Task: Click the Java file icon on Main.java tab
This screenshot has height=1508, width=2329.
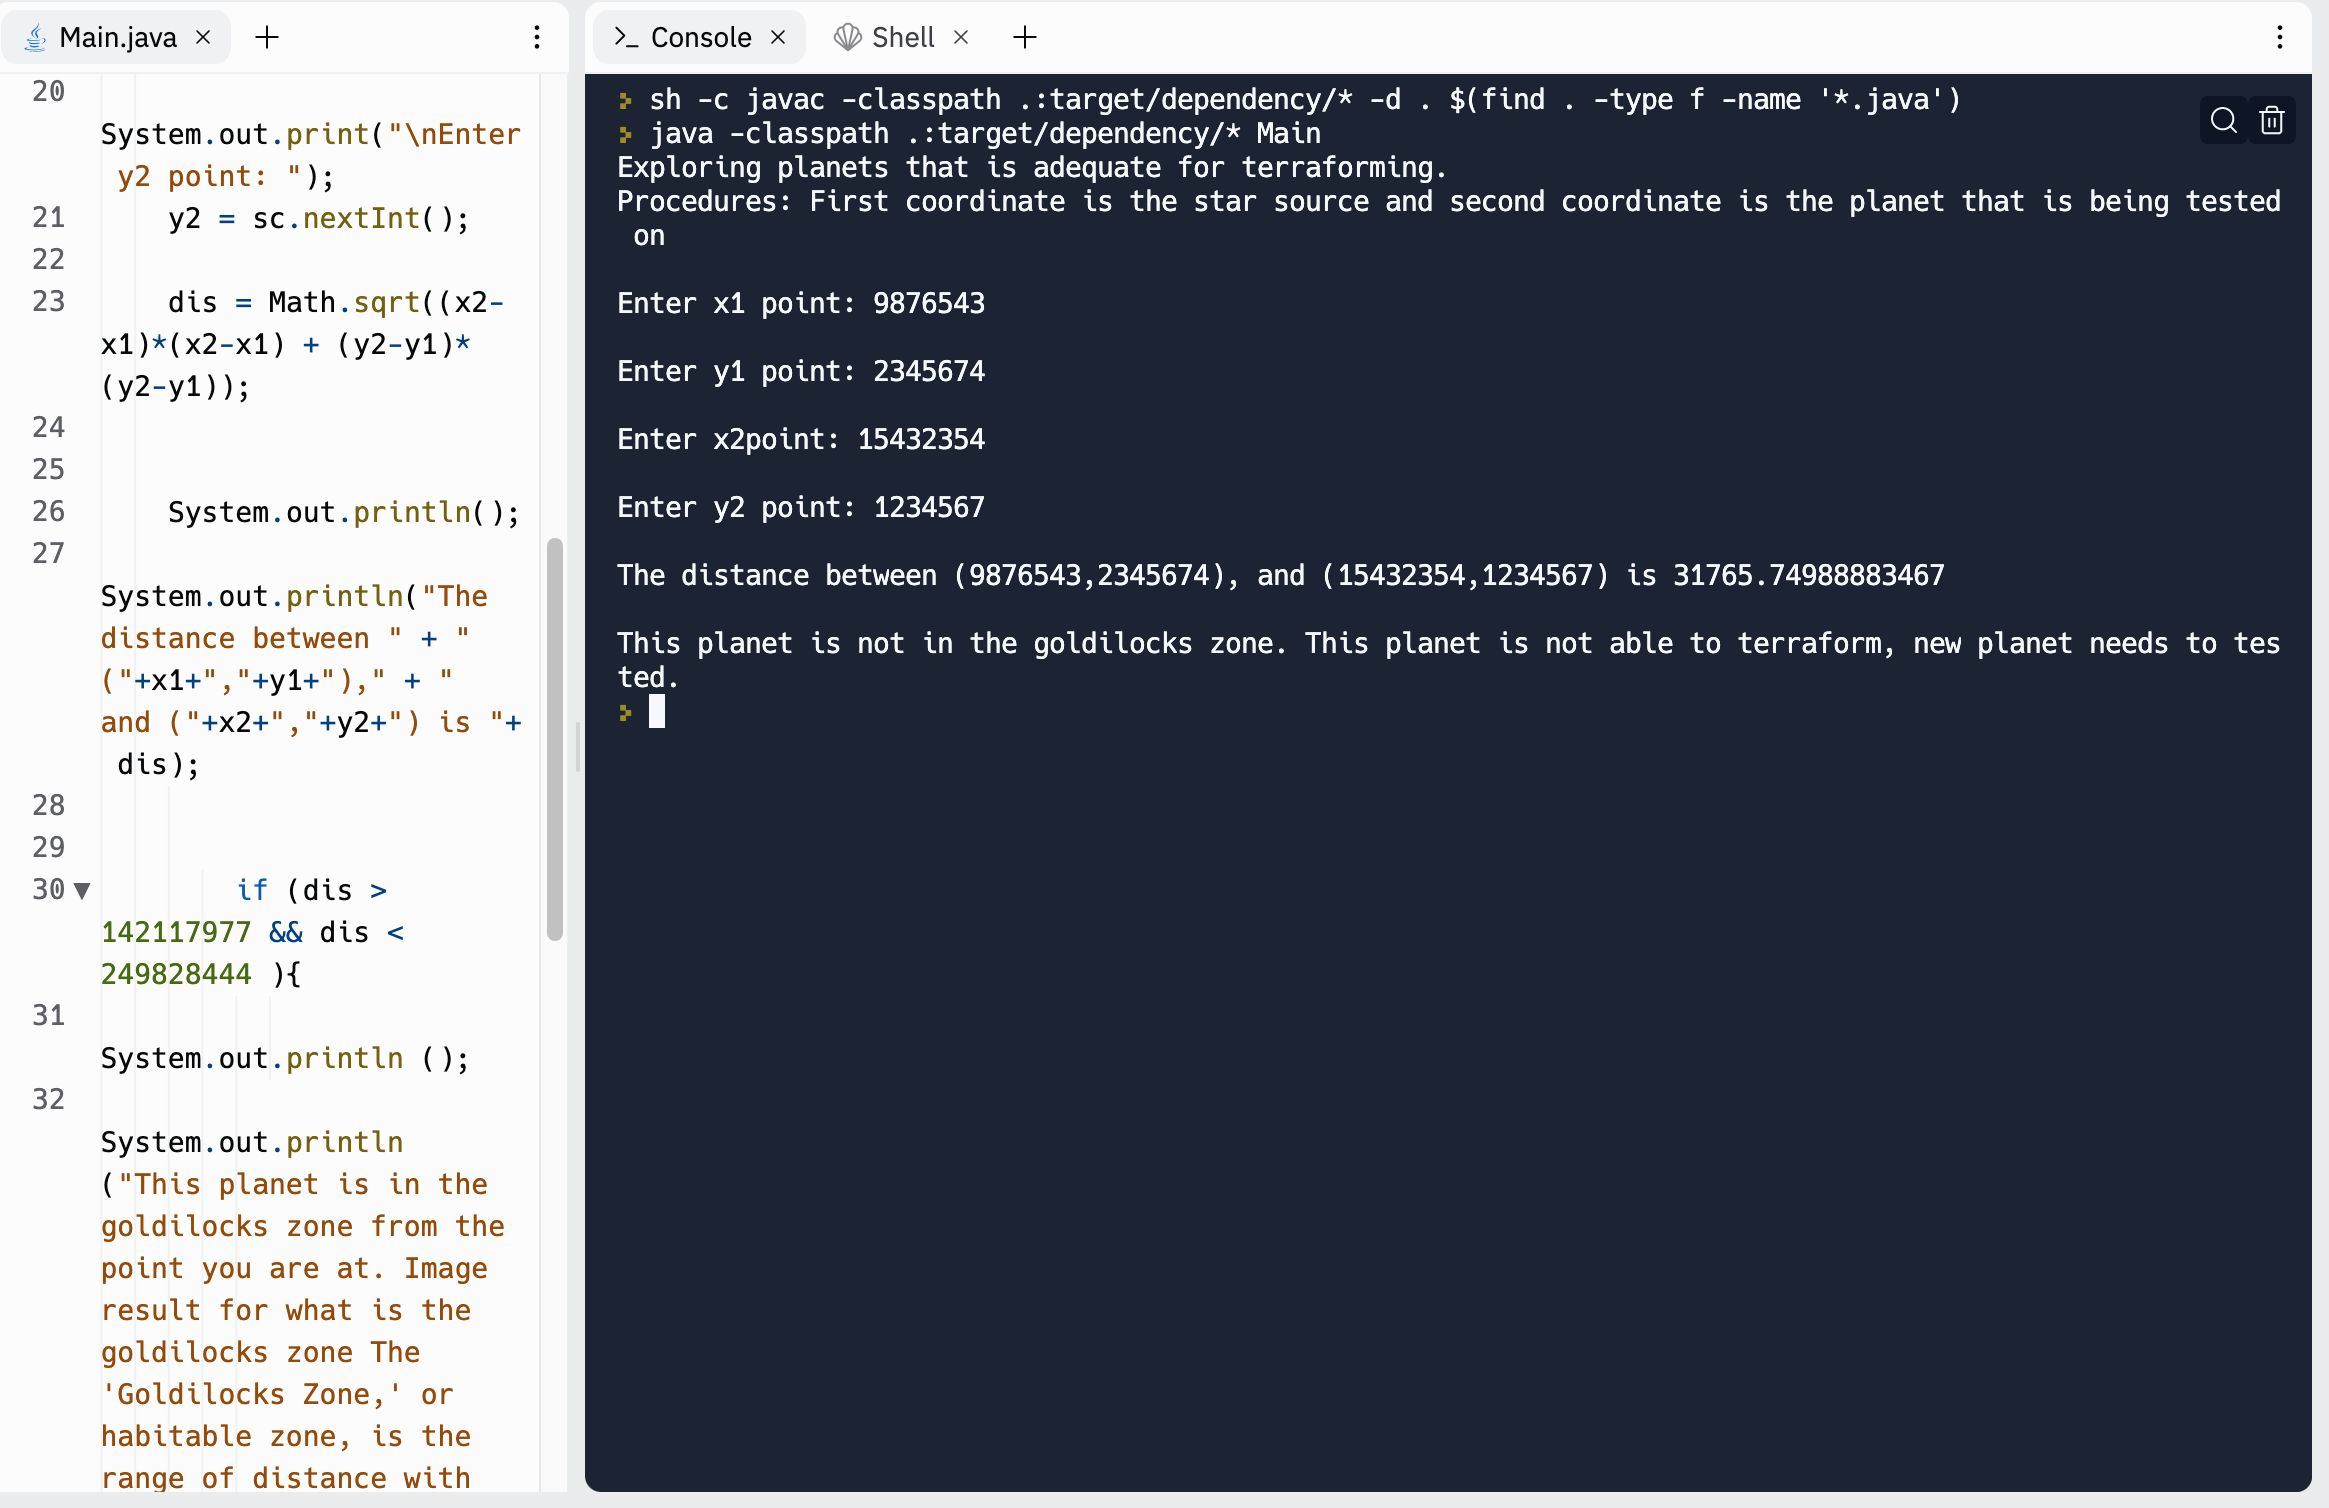Action: point(35,37)
